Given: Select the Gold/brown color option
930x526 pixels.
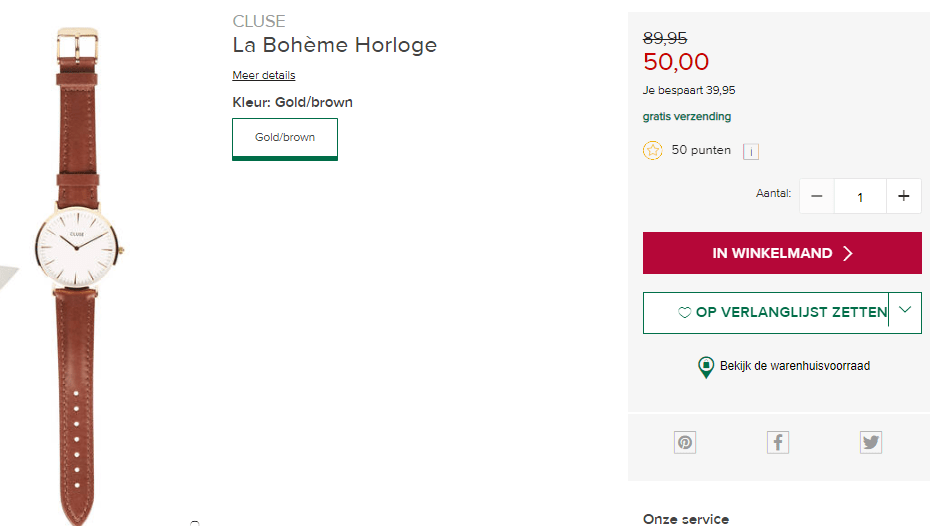Looking at the screenshot, I should tap(285, 138).
